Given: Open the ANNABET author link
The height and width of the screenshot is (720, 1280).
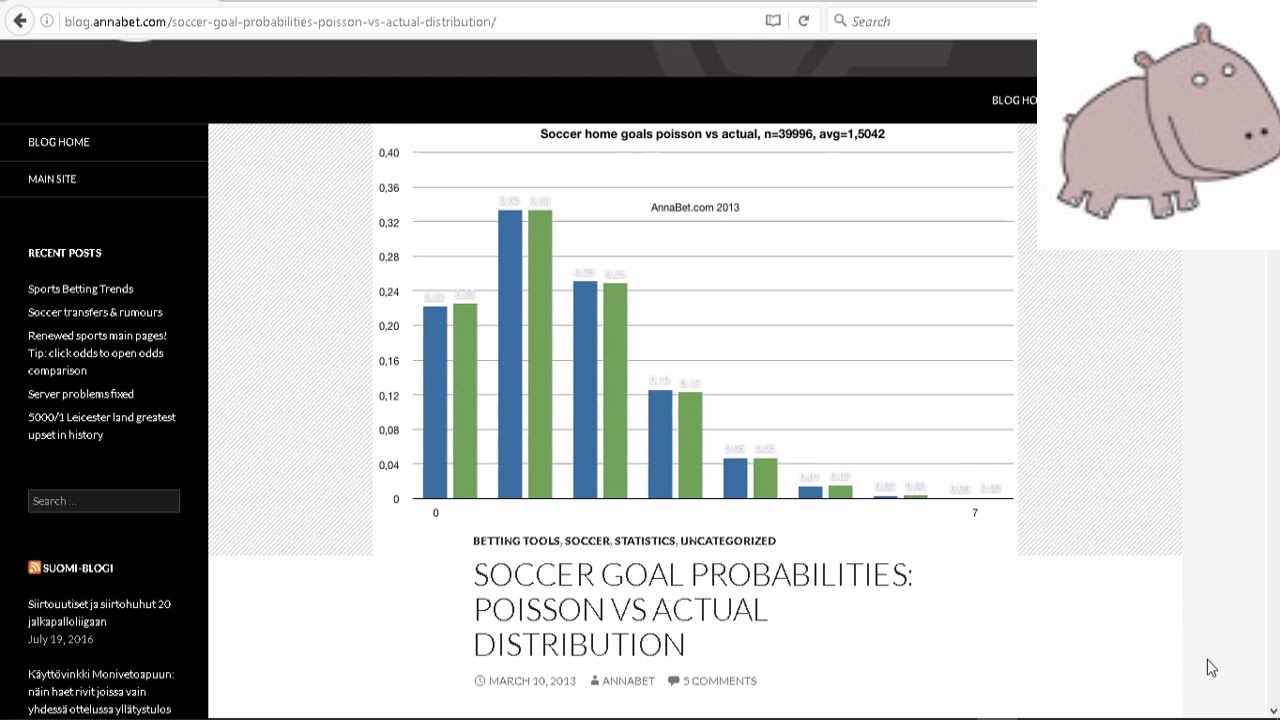Looking at the screenshot, I should point(628,681).
